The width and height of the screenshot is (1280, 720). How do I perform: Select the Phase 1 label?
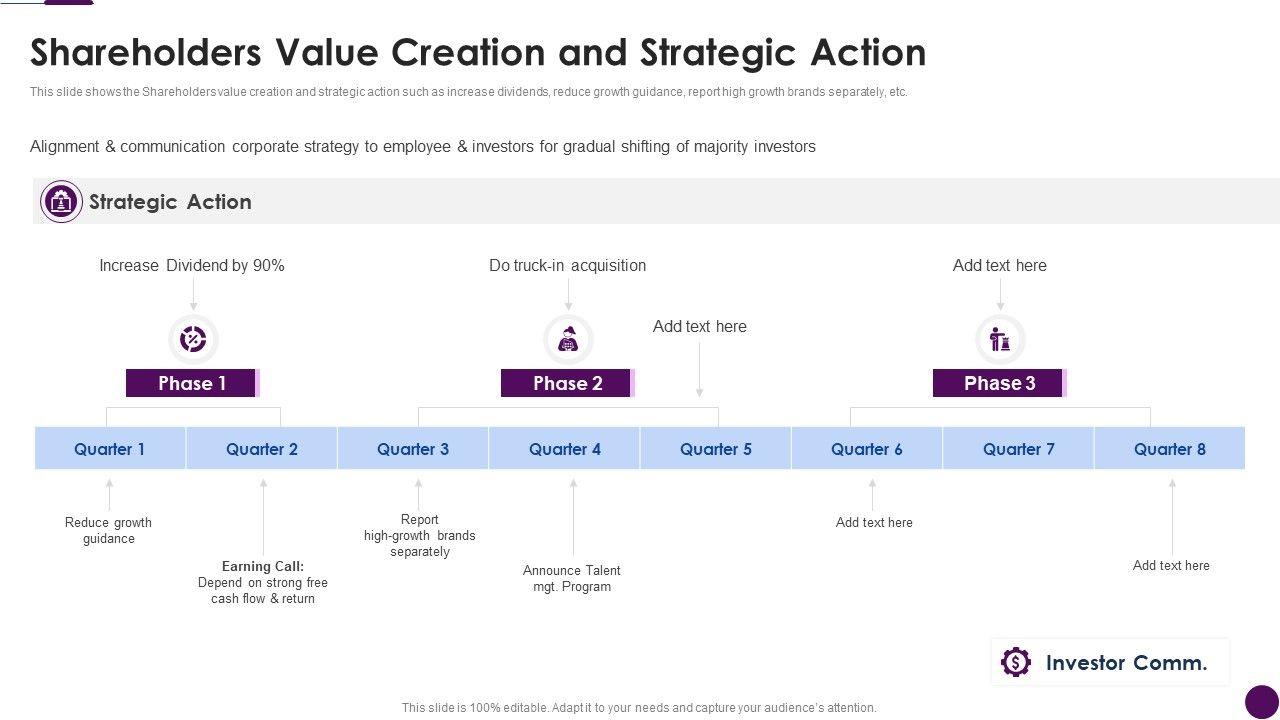(192, 383)
